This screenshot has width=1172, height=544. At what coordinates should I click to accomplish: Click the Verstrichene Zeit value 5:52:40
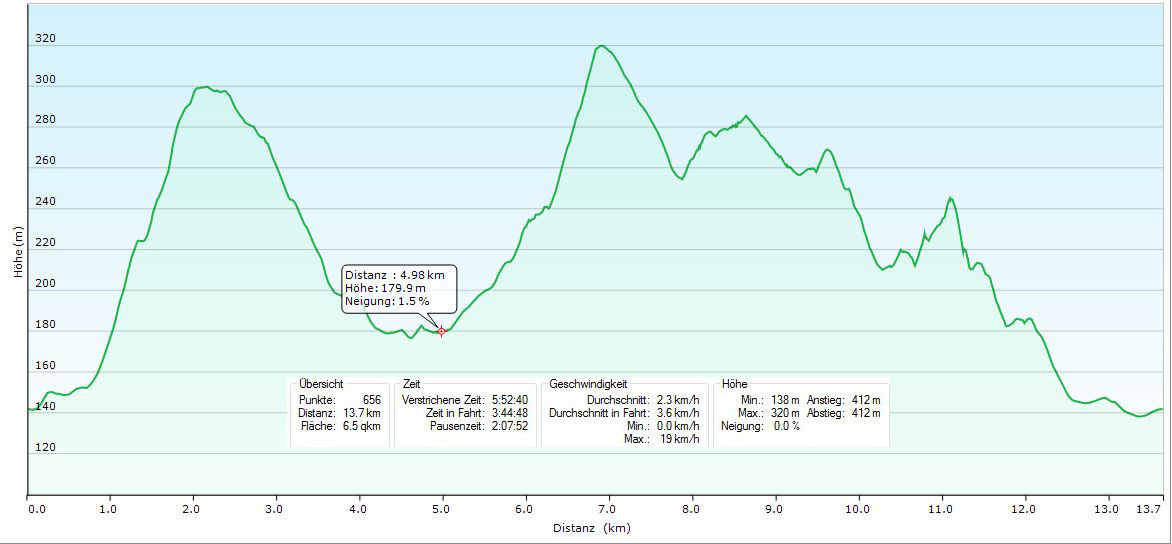509,400
